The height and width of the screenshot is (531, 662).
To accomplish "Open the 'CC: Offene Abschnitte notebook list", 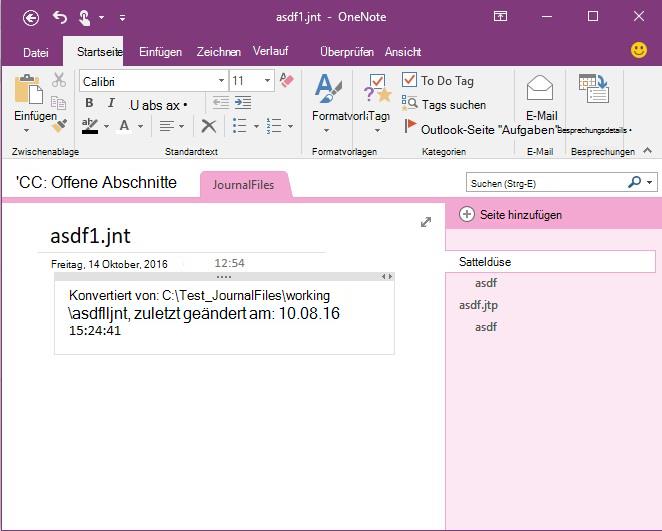I will [x=96, y=182].
